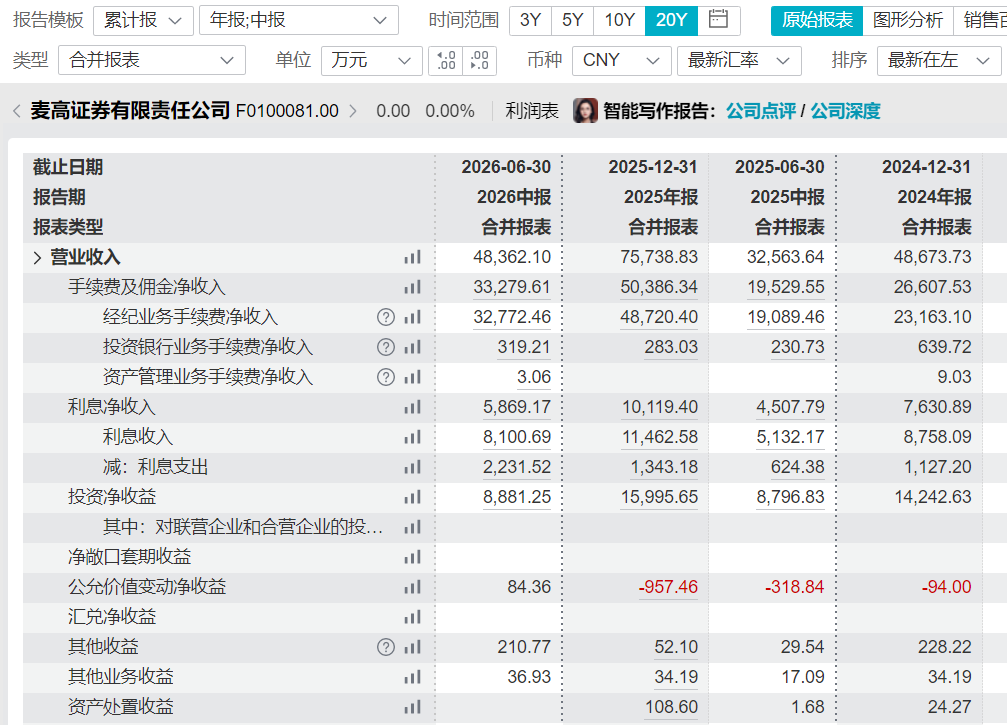Viewport: 1007px width, 725px height.
Task: Open chart icon for 对联营企业和合营企业 row
Action: pos(412,527)
